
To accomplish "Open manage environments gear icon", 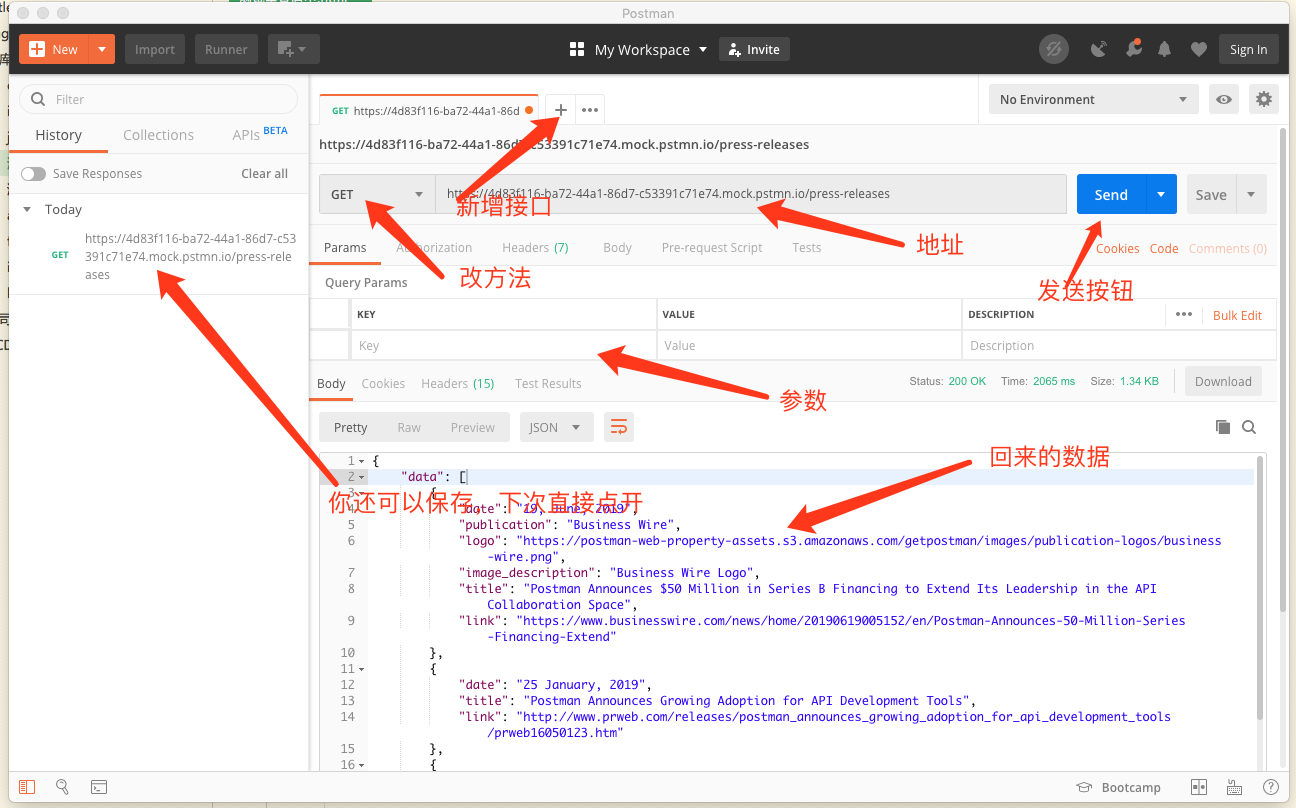I will click(1264, 99).
